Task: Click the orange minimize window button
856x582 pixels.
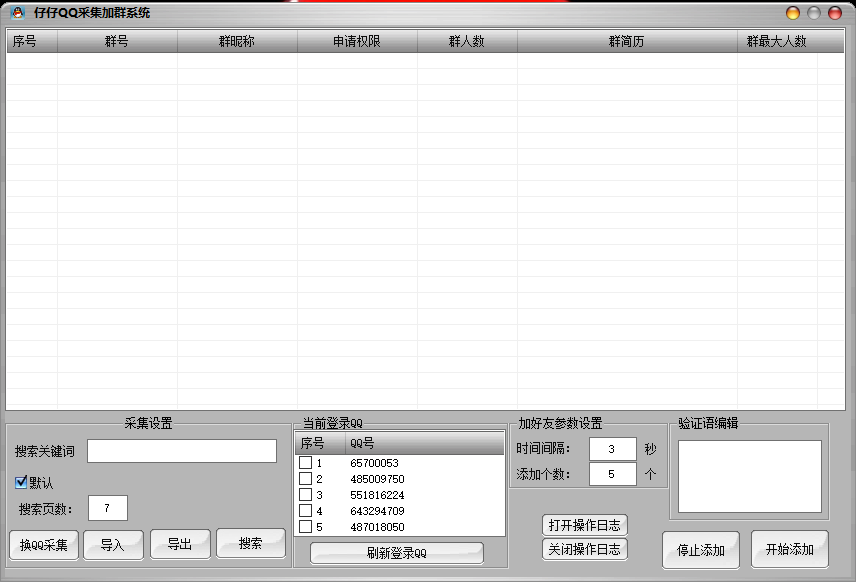Action: [793, 13]
